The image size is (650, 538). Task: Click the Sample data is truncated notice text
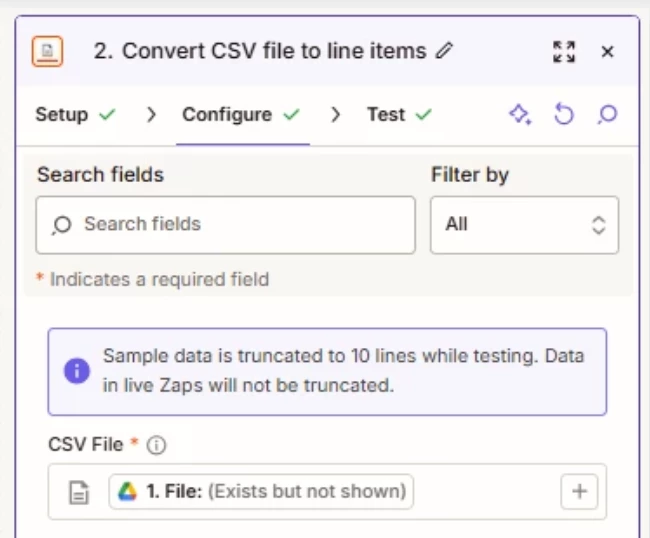[344, 371]
